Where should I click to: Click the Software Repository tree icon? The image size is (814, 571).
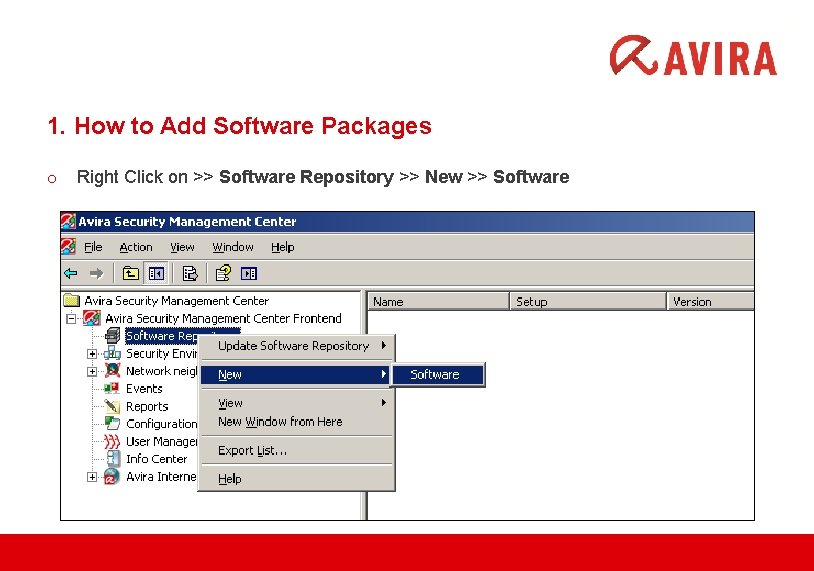112,336
